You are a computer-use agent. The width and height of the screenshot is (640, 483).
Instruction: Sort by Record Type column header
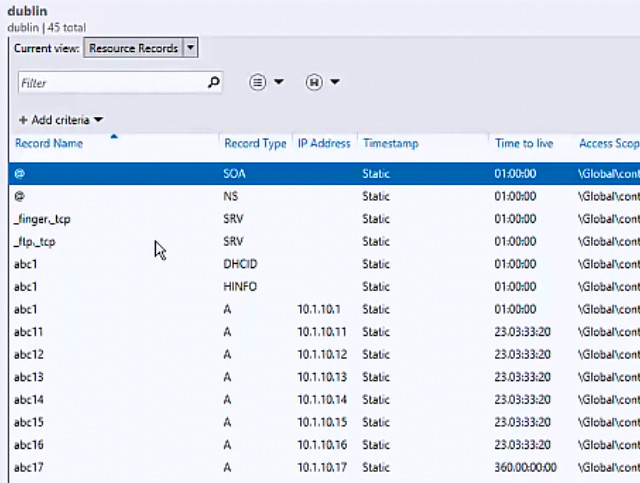[x=255, y=143]
